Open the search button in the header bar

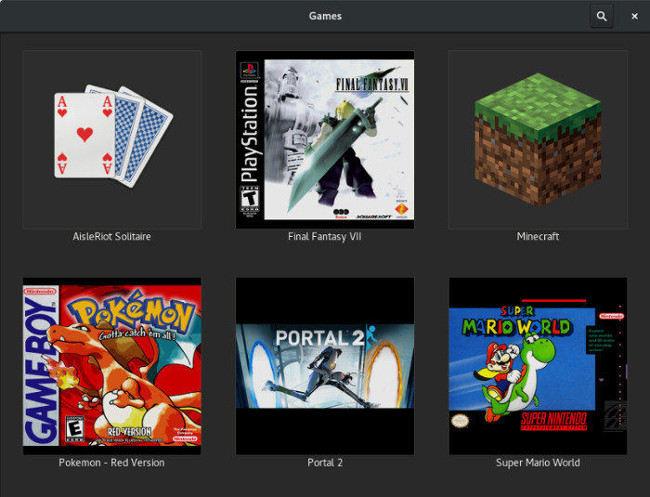601,16
